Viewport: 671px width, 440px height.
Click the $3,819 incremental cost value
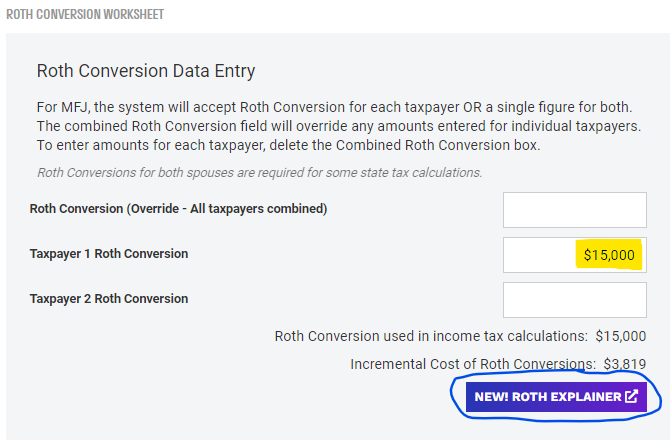point(624,364)
